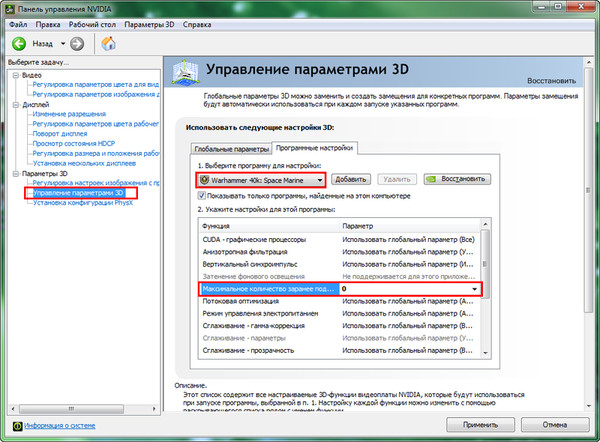Image resolution: width=600 pixels, height=442 pixels.
Task: Click the Применить button
Action: pyautogui.click(x=480, y=425)
